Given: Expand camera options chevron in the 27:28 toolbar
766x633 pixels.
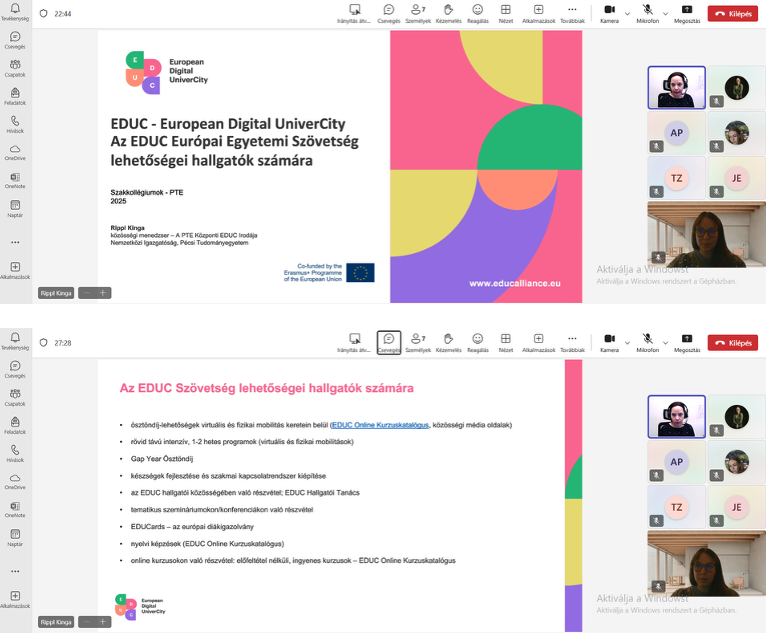Looking at the screenshot, I should pyautogui.click(x=627, y=343).
